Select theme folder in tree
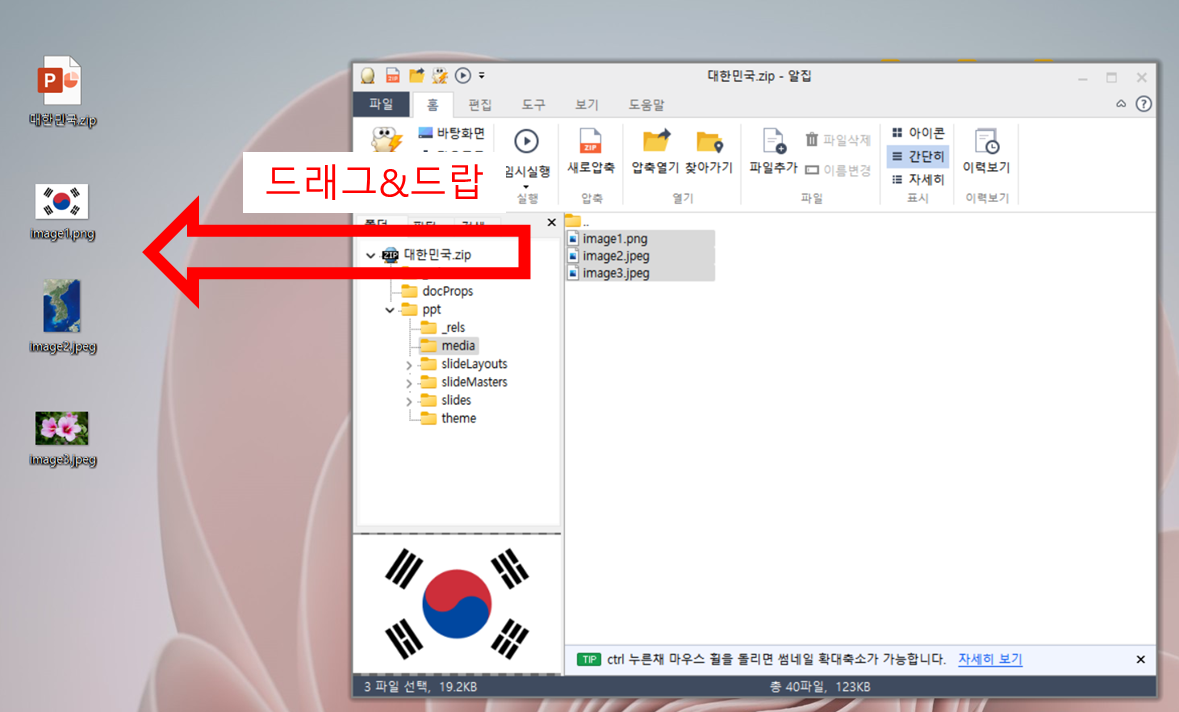1179x712 pixels. (x=448, y=418)
